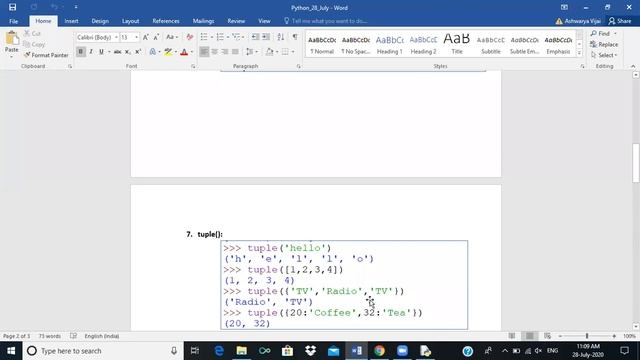
Task: Click the Copy command
Action: coord(34,44)
